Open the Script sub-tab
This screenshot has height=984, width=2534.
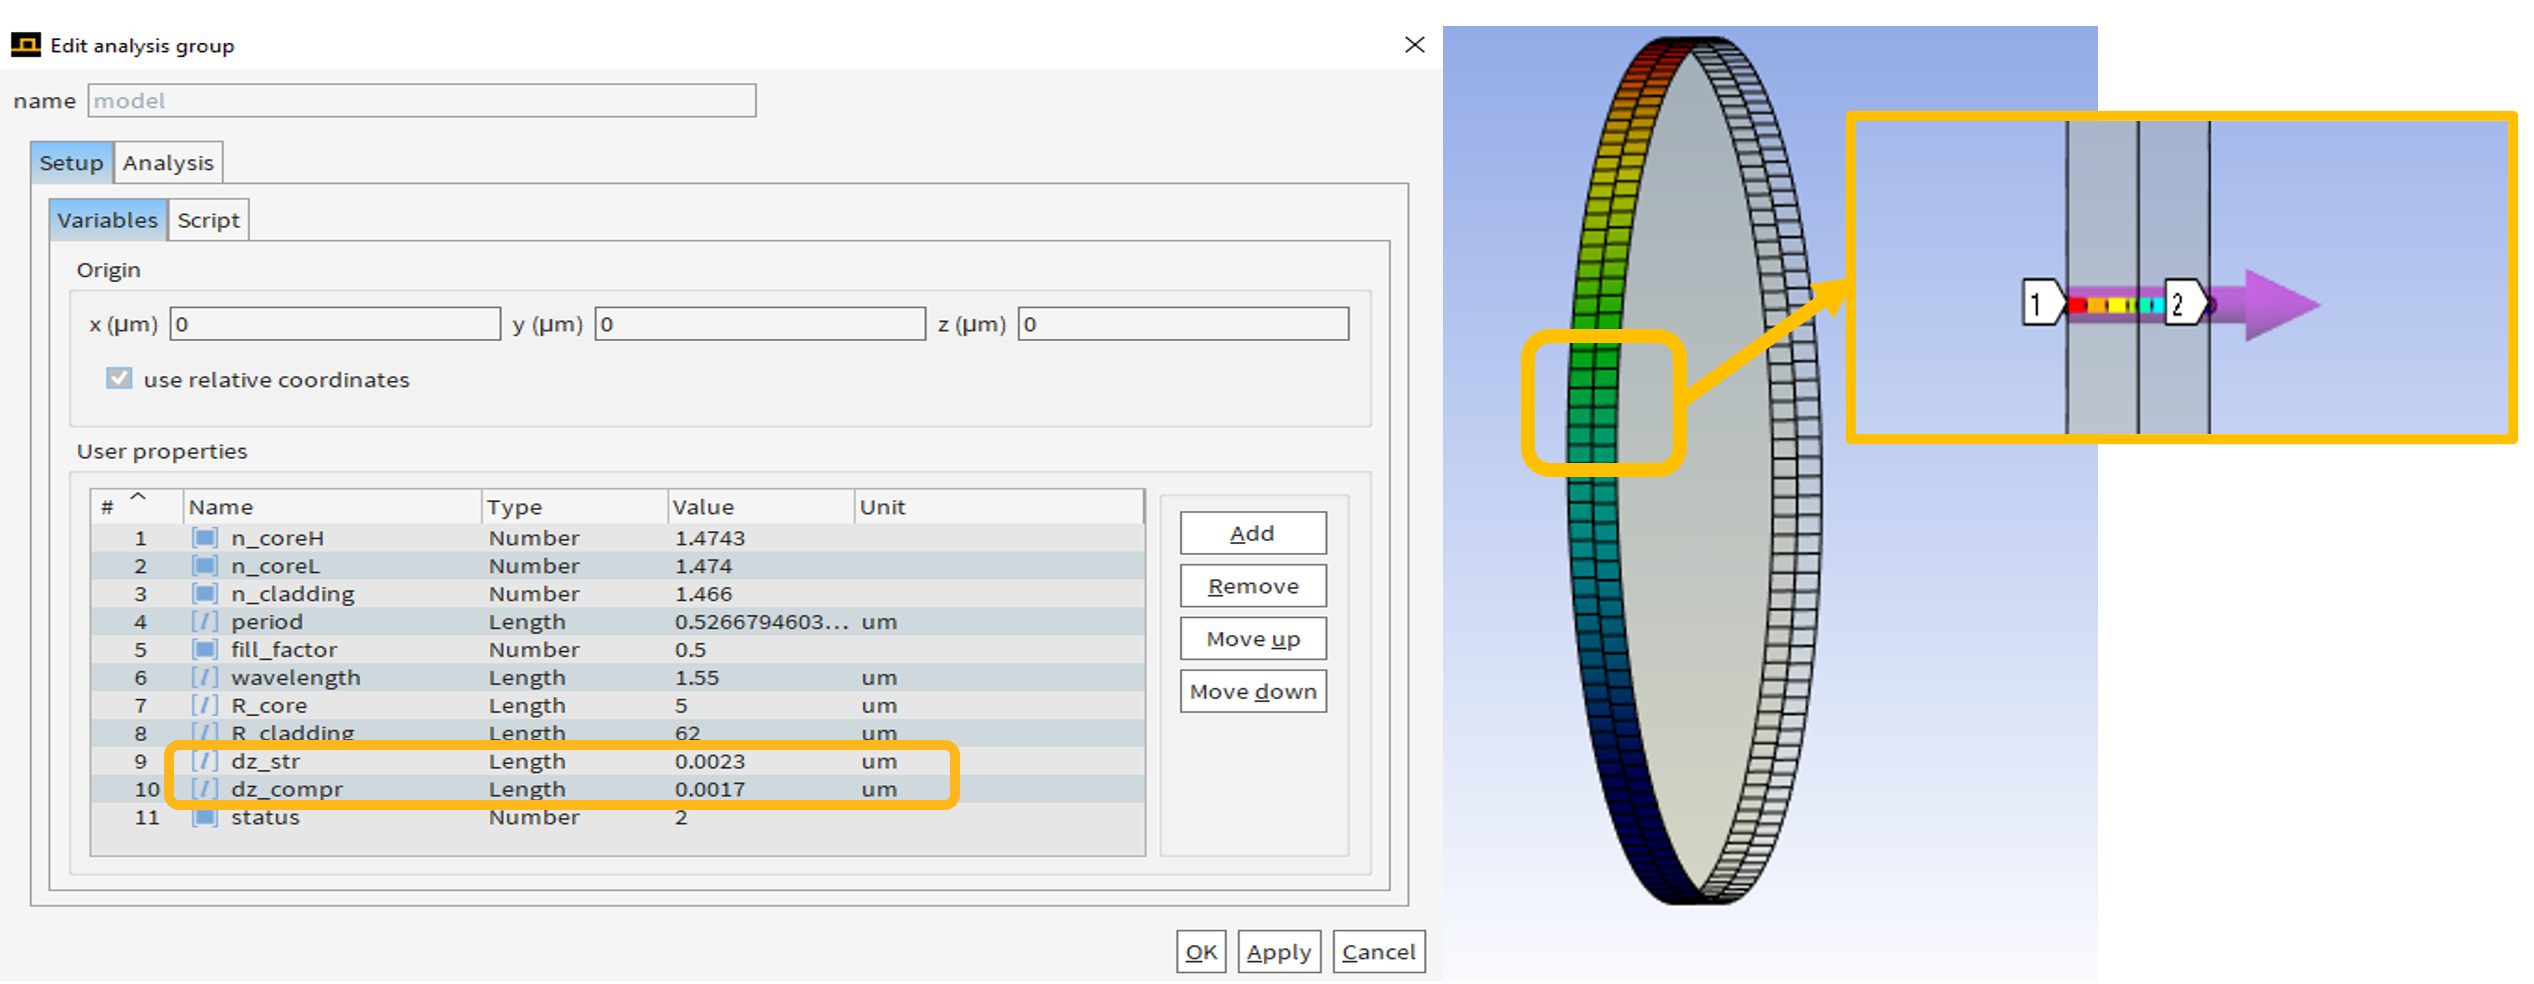point(208,220)
